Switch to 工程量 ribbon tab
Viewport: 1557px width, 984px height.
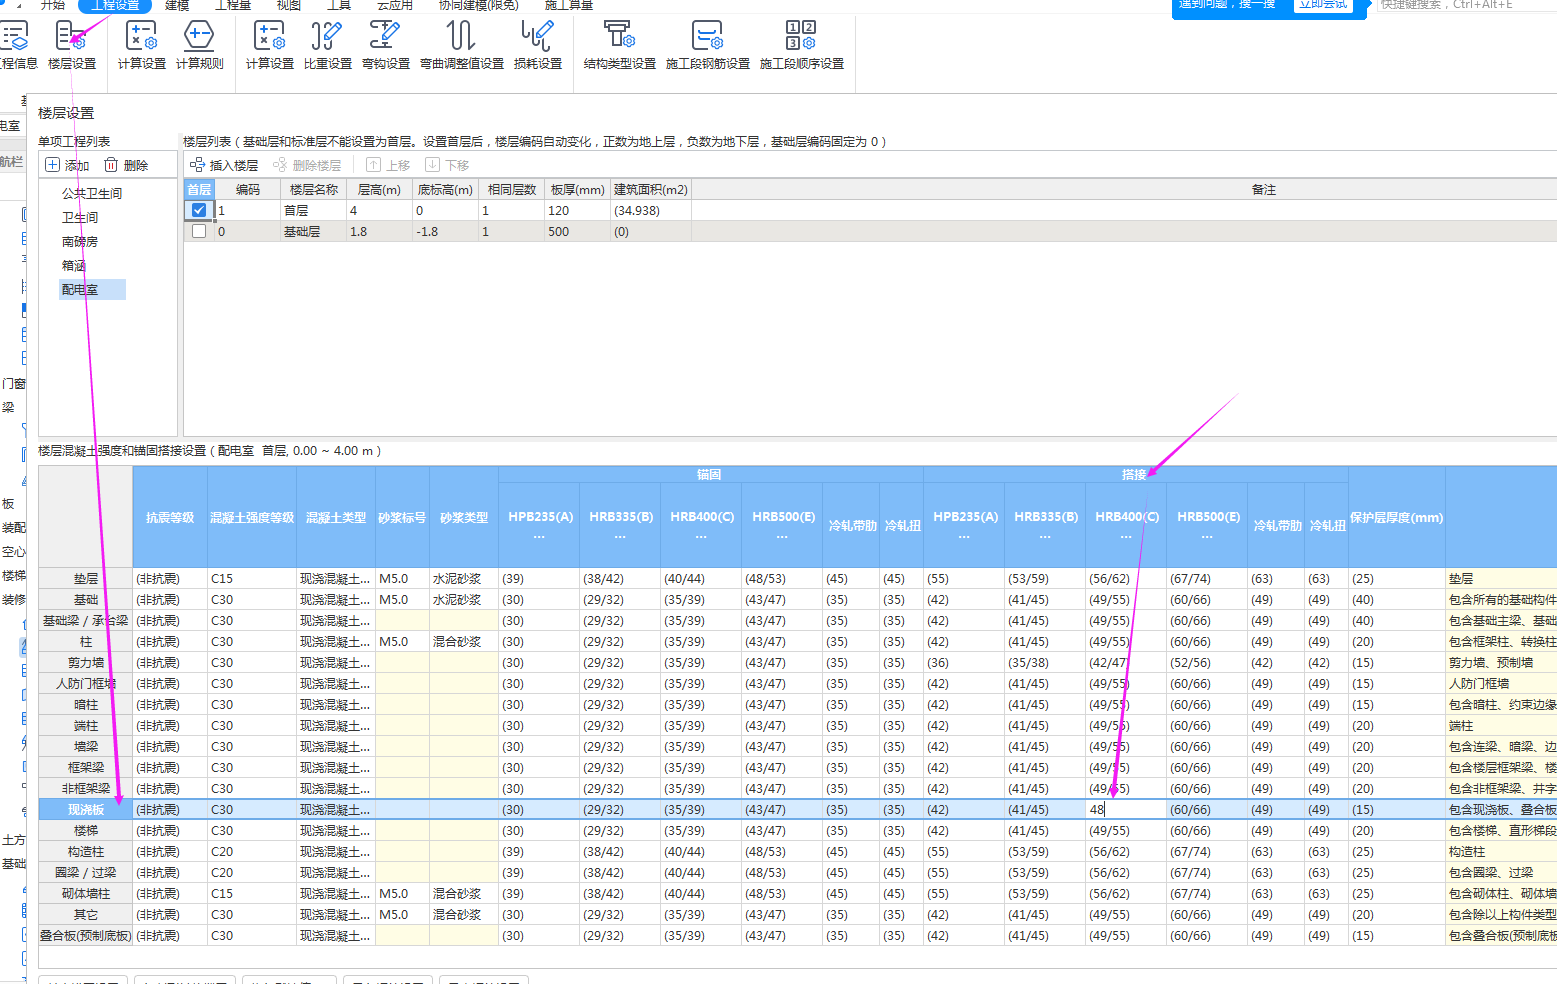[x=233, y=5]
